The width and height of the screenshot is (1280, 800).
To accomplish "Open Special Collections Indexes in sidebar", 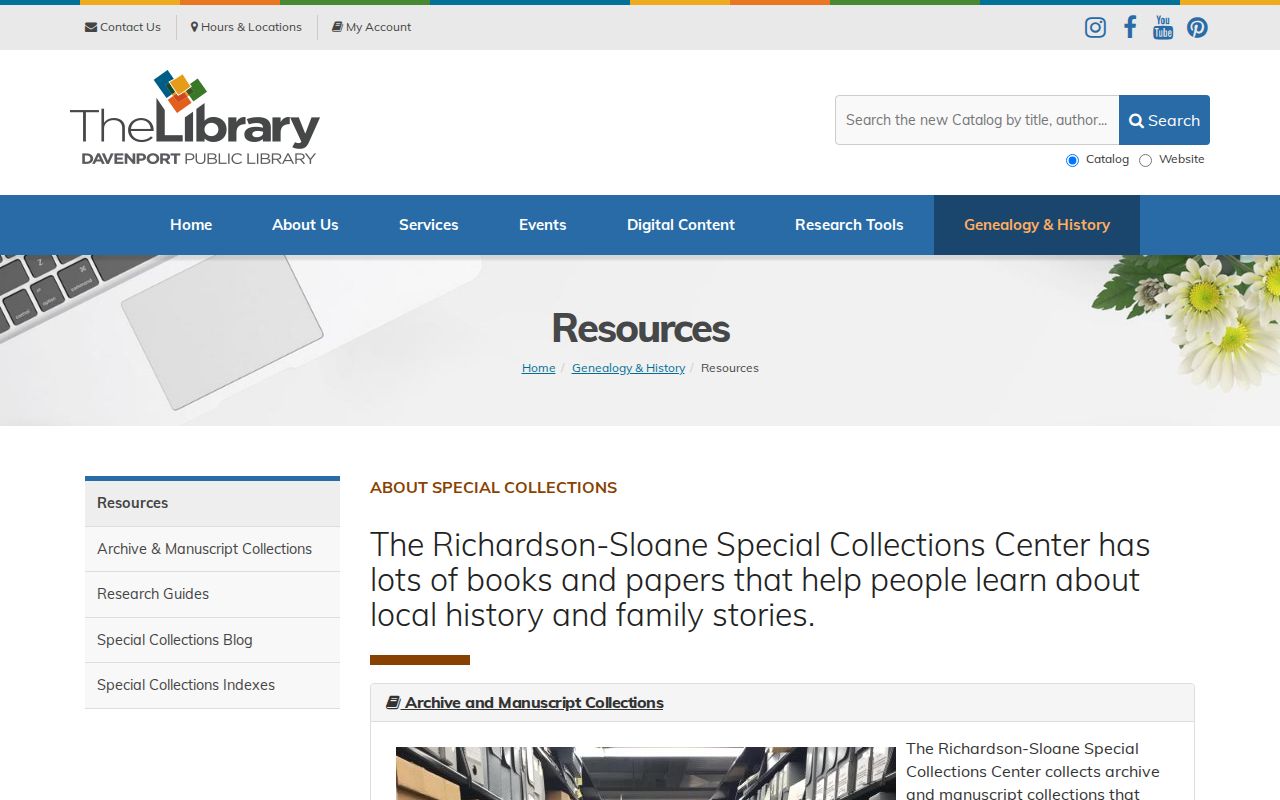I will point(212,685).
